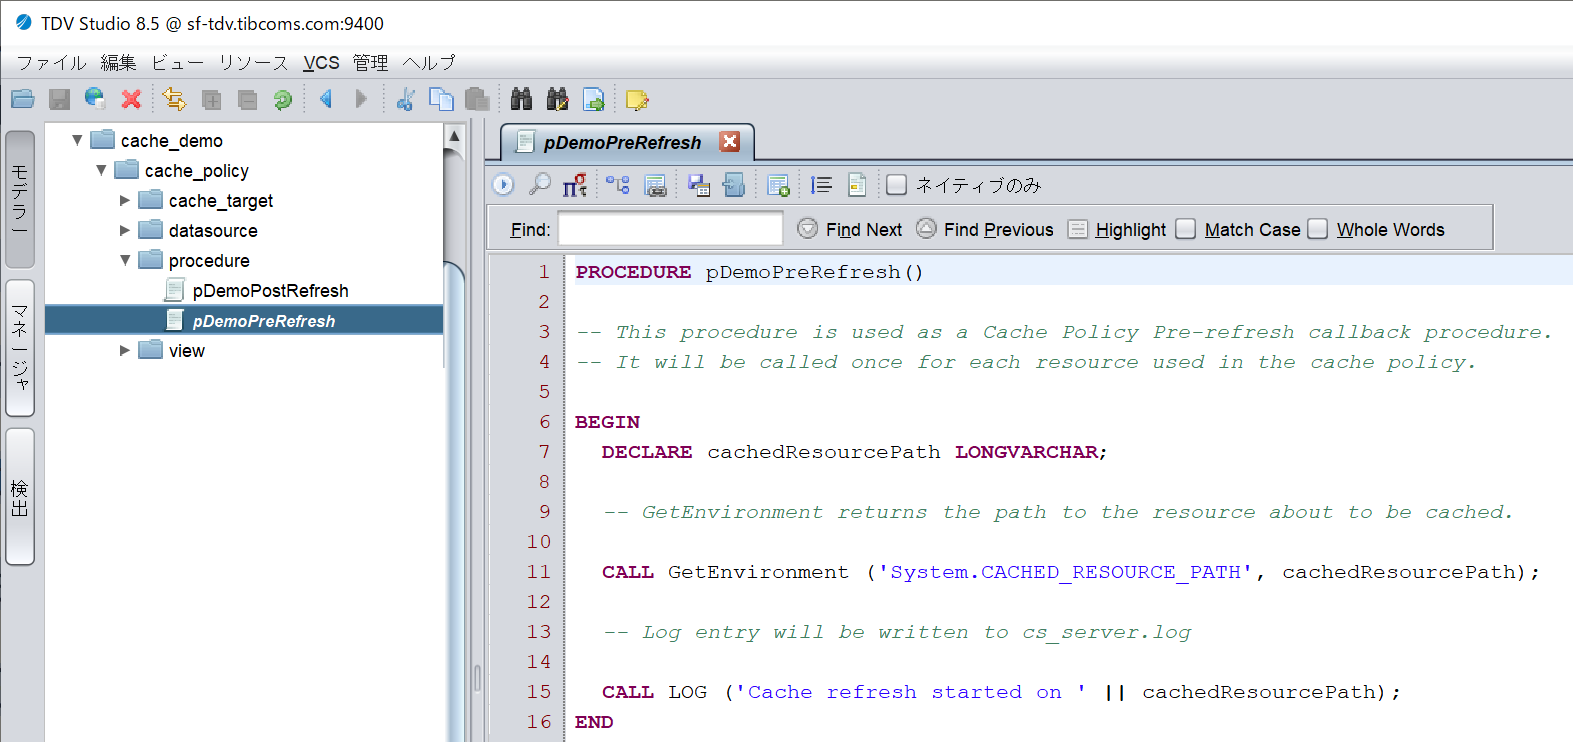Image resolution: width=1573 pixels, height=742 pixels.
Task: Click the line spacing format icon
Action: pyautogui.click(x=821, y=184)
